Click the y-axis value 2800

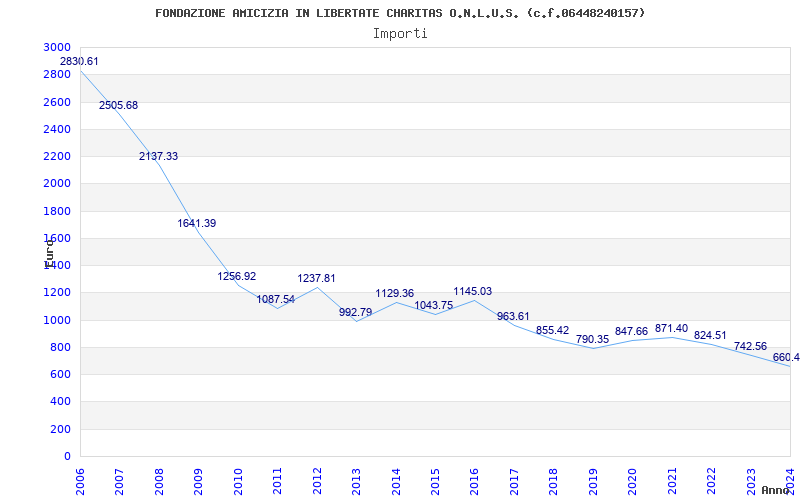(x=57, y=74)
